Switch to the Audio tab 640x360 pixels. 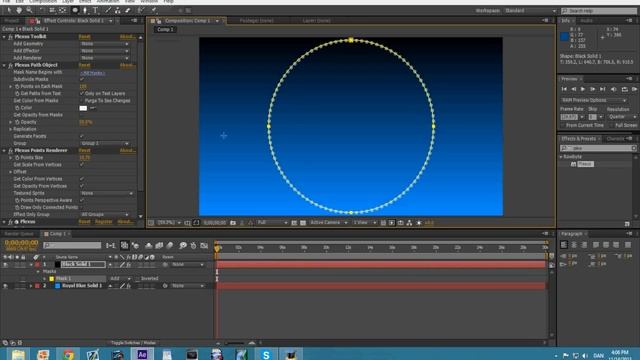point(586,20)
